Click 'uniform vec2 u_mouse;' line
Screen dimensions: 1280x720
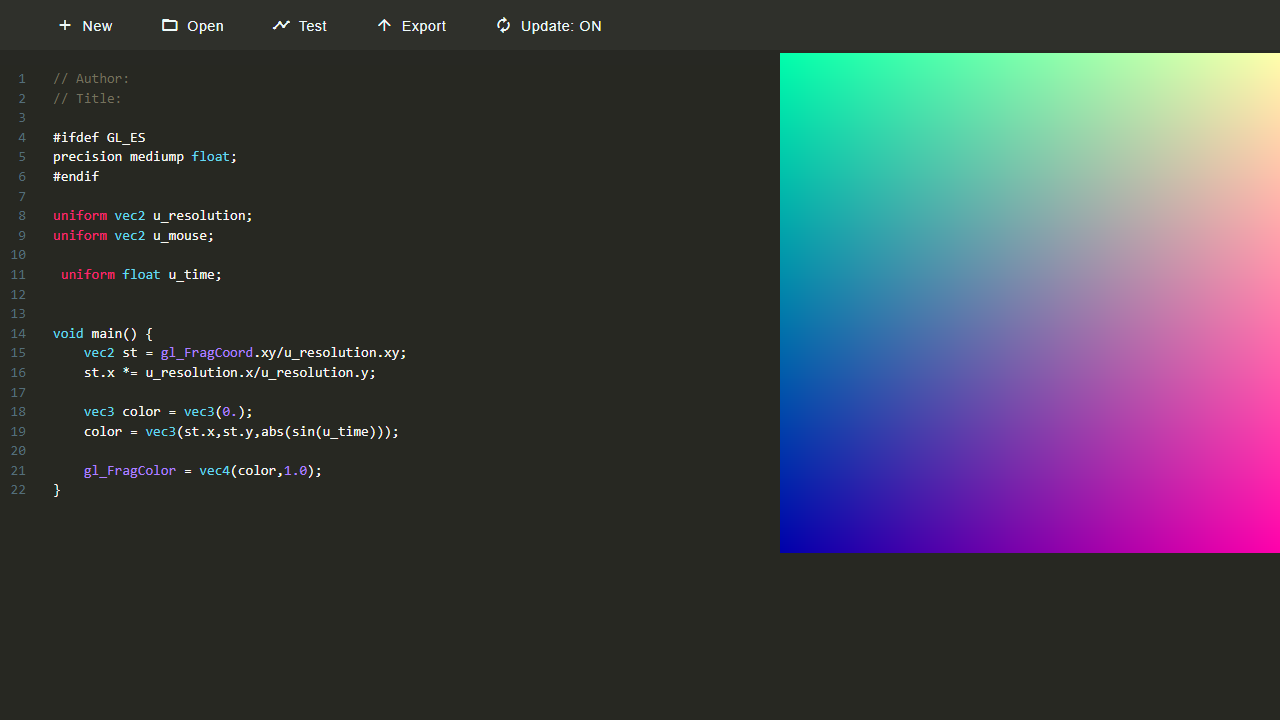(x=133, y=236)
